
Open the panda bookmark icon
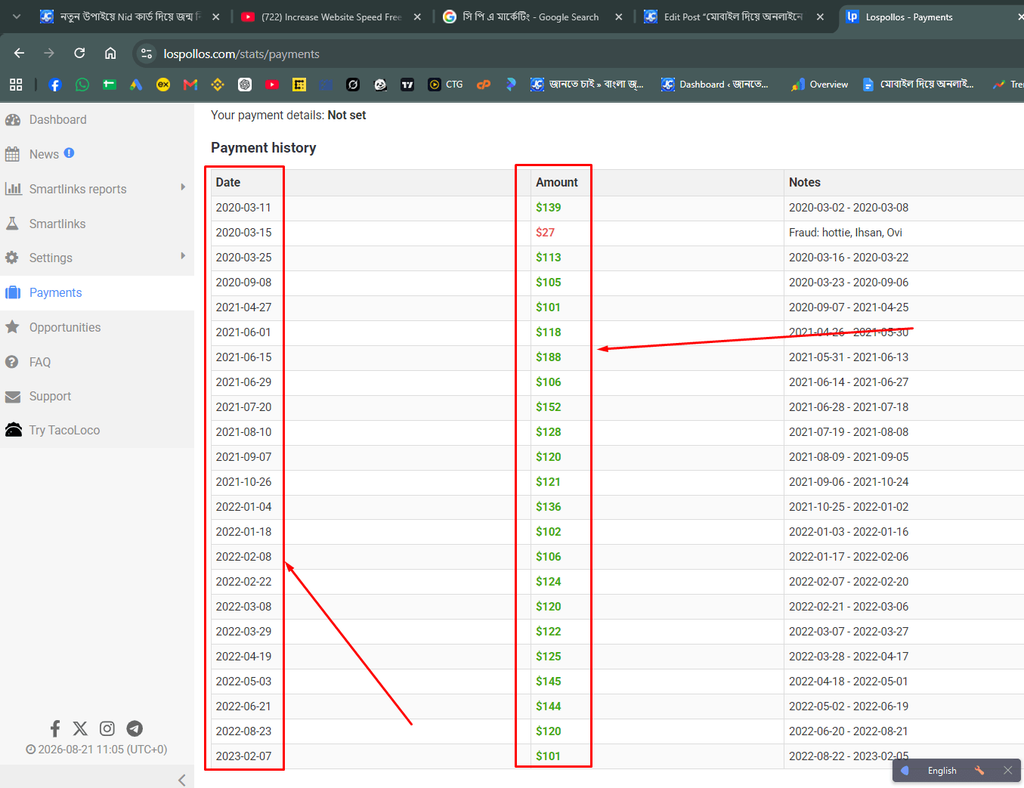[x=380, y=85]
